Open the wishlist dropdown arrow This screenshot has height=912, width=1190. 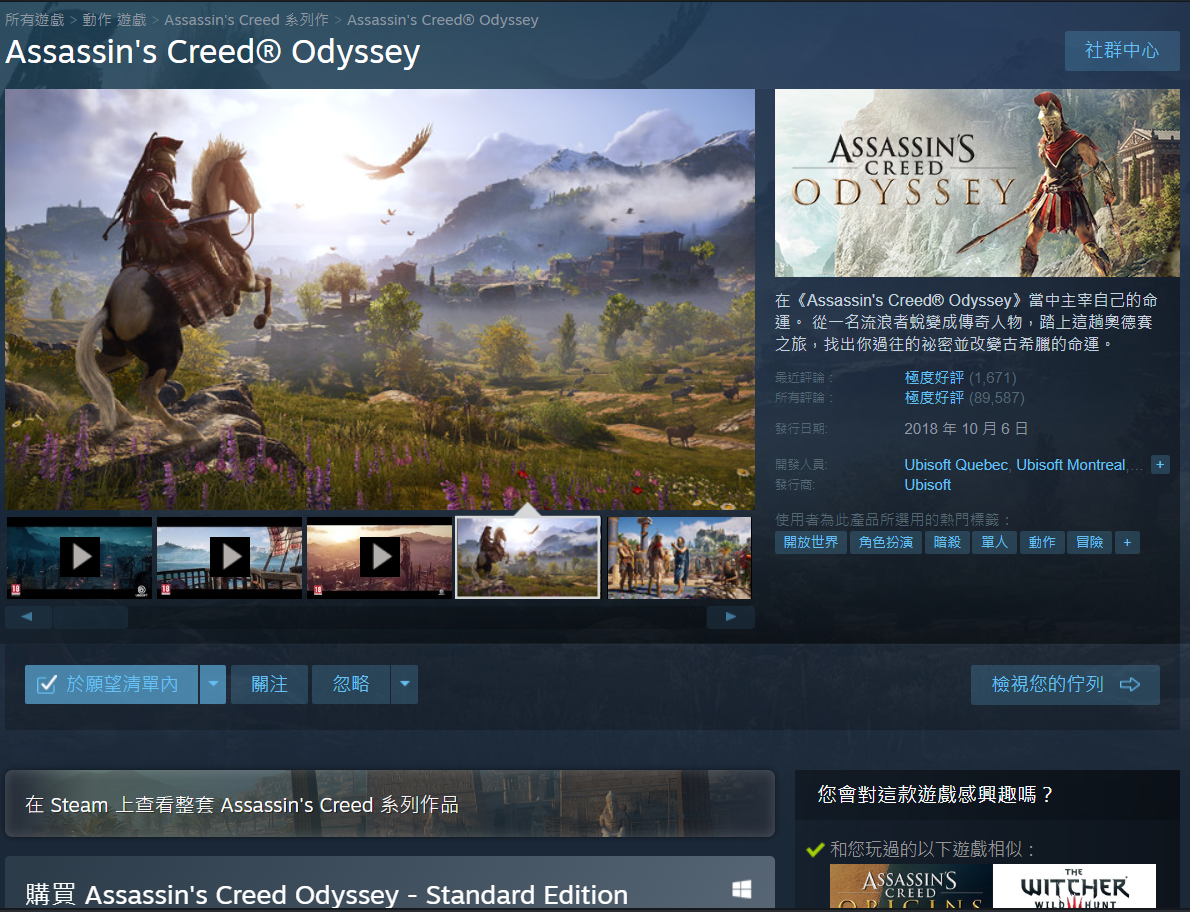point(213,684)
